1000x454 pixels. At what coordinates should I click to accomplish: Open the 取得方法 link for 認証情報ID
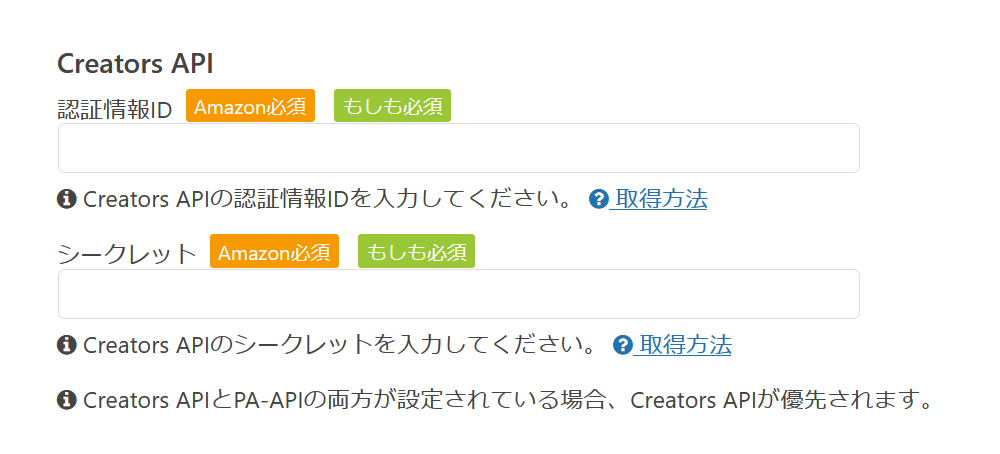pos(661,199)
